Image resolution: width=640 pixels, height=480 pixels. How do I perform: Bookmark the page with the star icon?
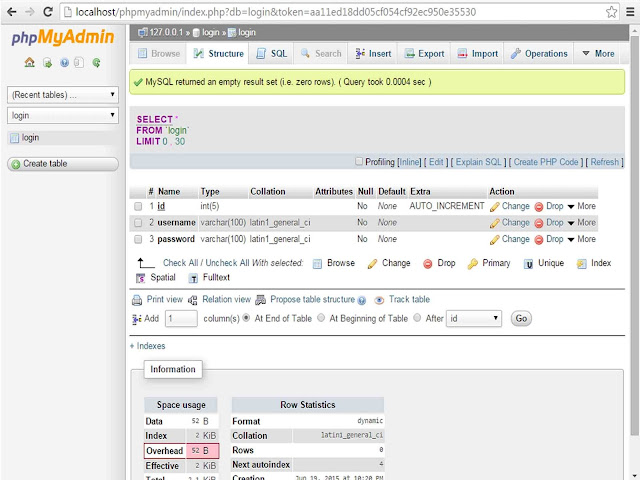point(611,12)
